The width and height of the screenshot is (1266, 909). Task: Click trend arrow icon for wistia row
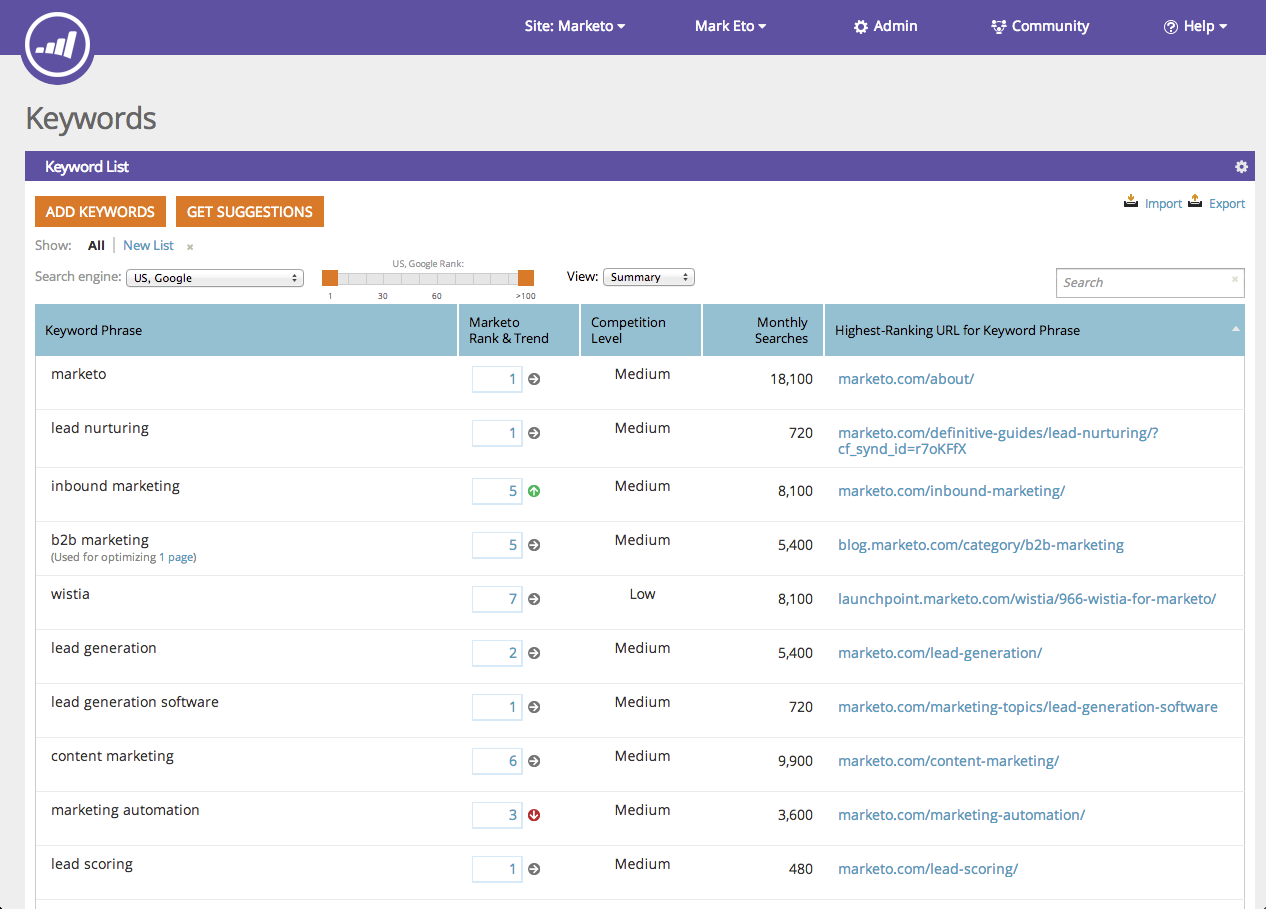point(534,599)
